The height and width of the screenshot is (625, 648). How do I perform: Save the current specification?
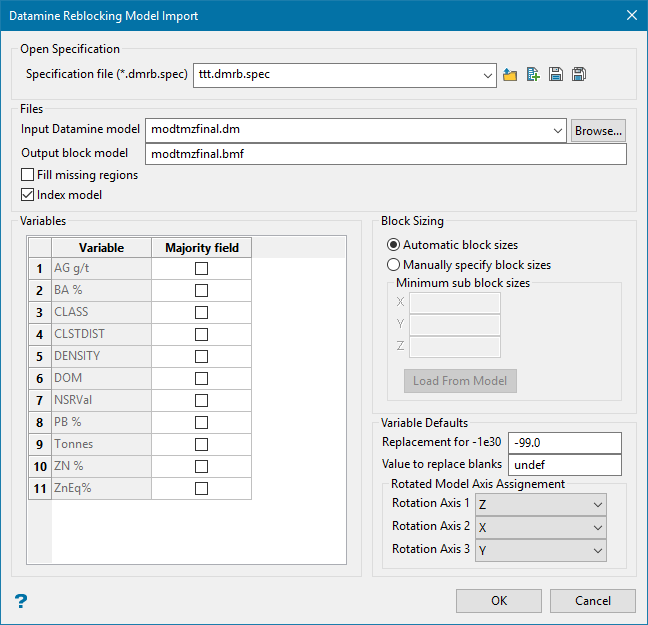tap(555, 75)
